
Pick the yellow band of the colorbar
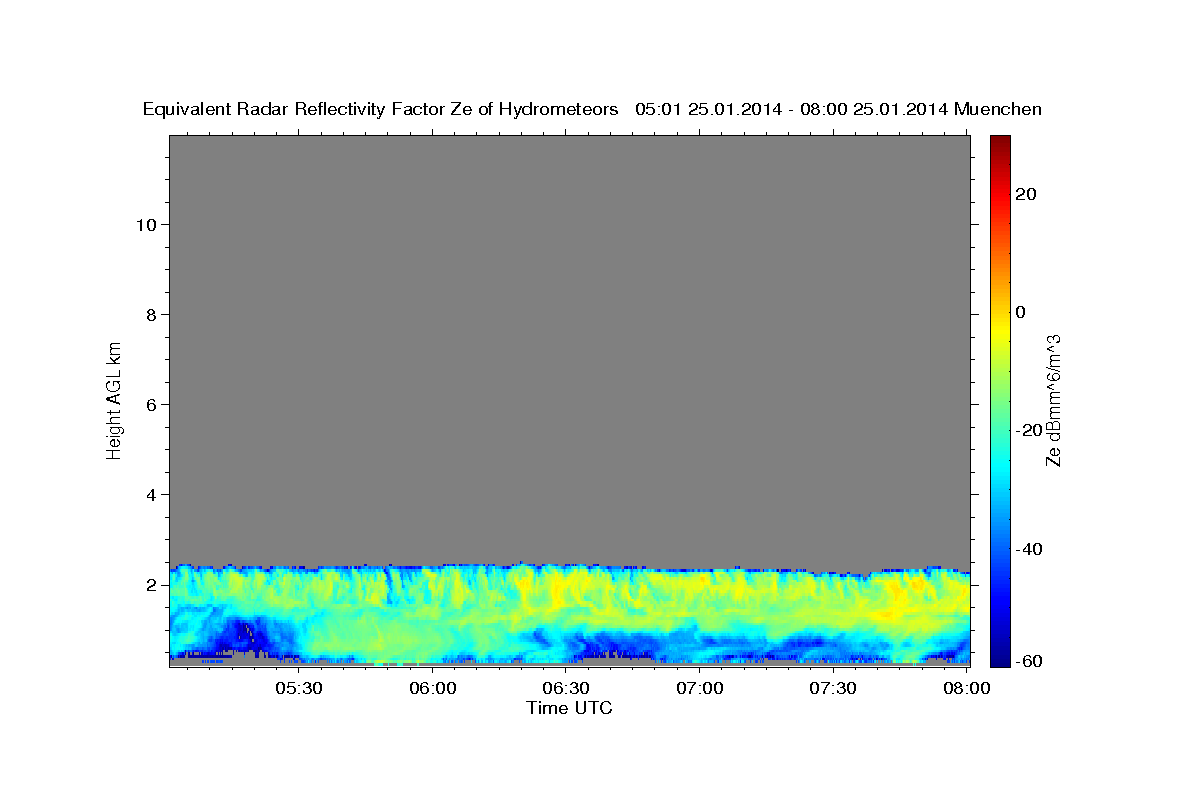tap(1000, 330)
